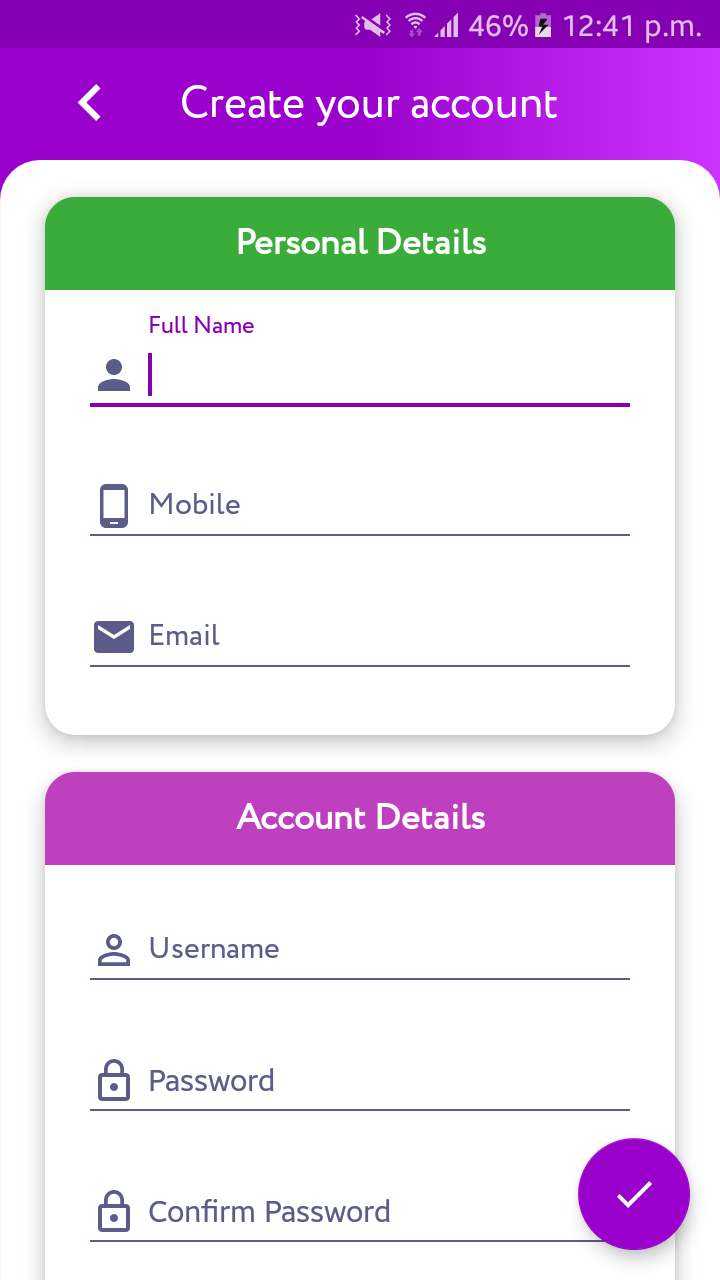
Task: Tap the lock icon beside Confirm Password
Action: click(x=114, y=1212)
